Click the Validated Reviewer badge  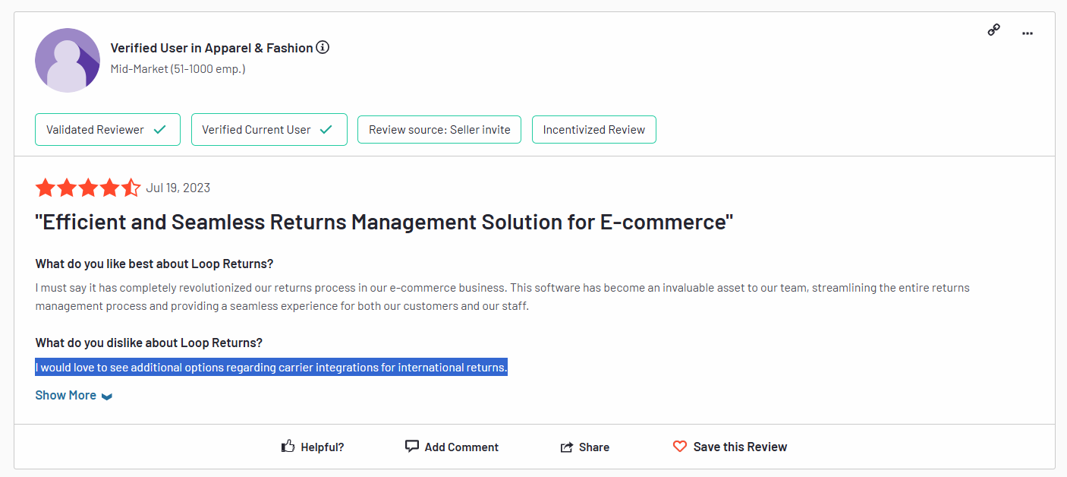tap(108, 129)
